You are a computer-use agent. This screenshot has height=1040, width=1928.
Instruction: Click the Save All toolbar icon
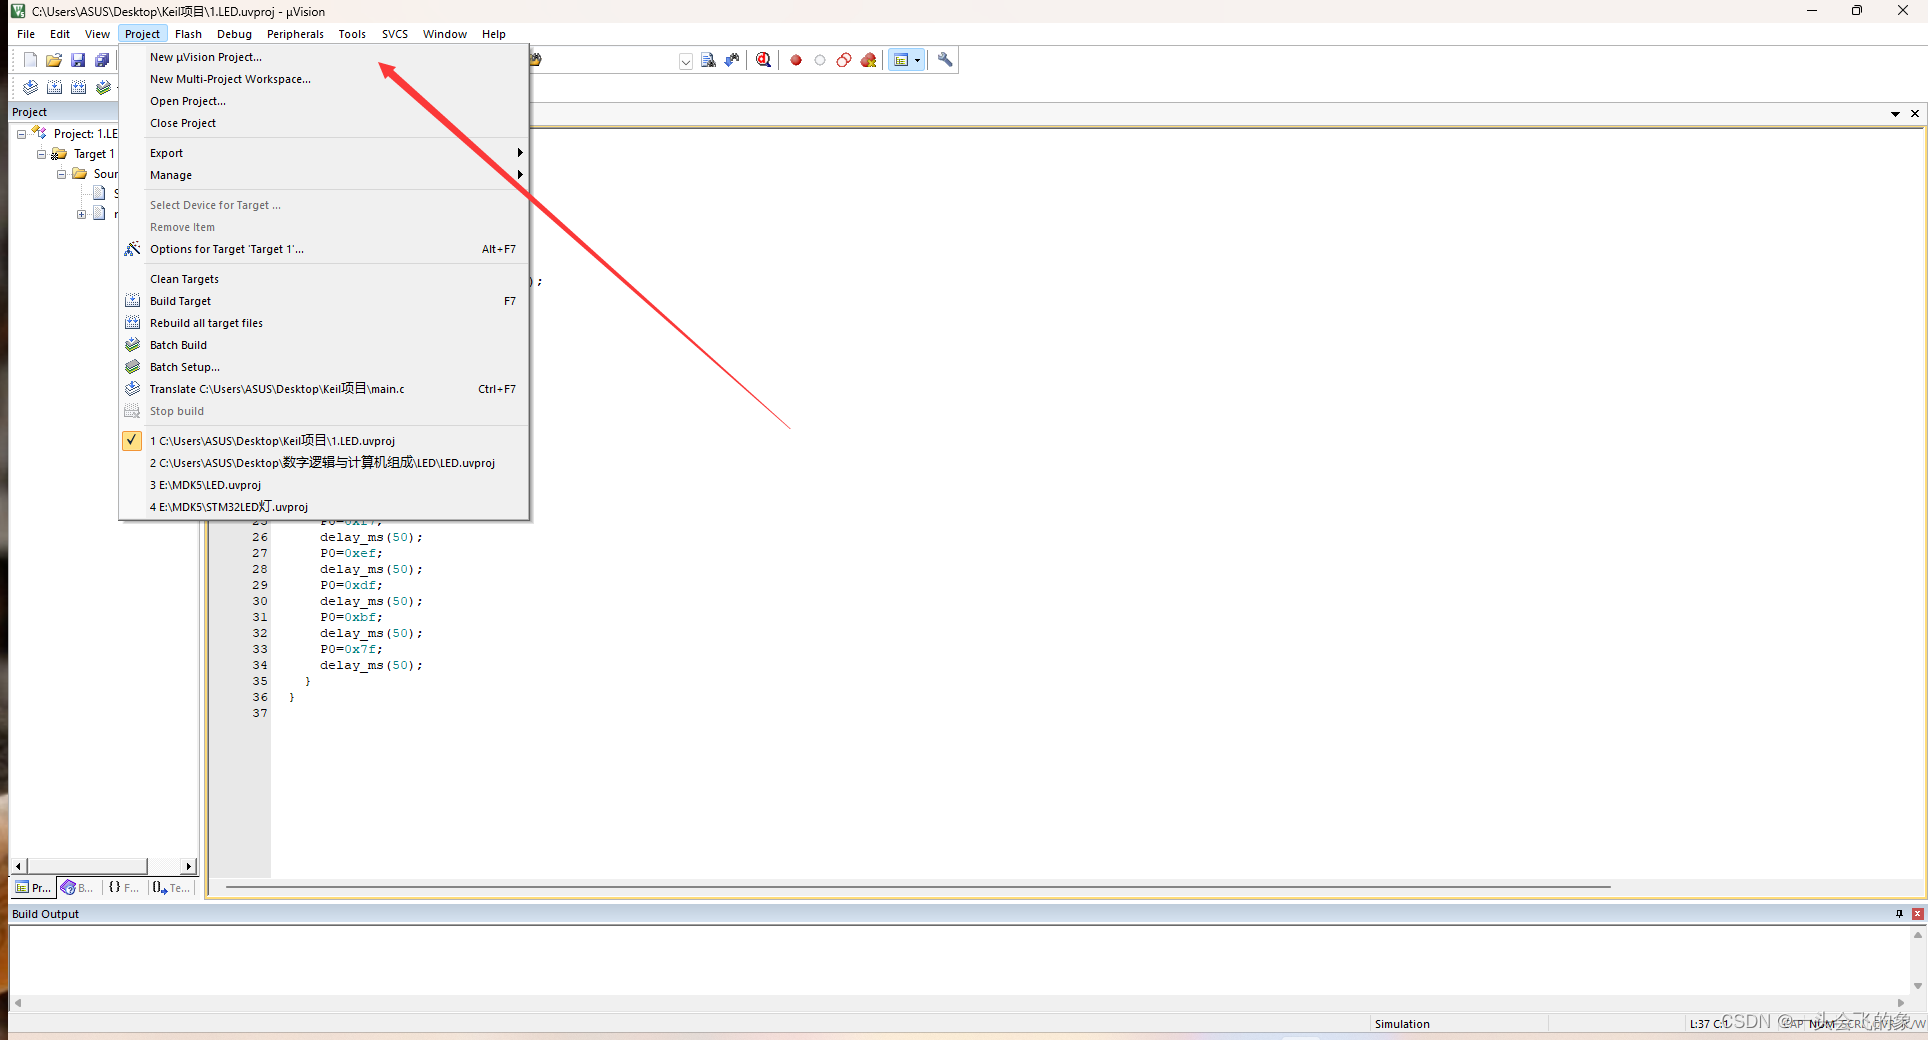[x=102, y=60]
